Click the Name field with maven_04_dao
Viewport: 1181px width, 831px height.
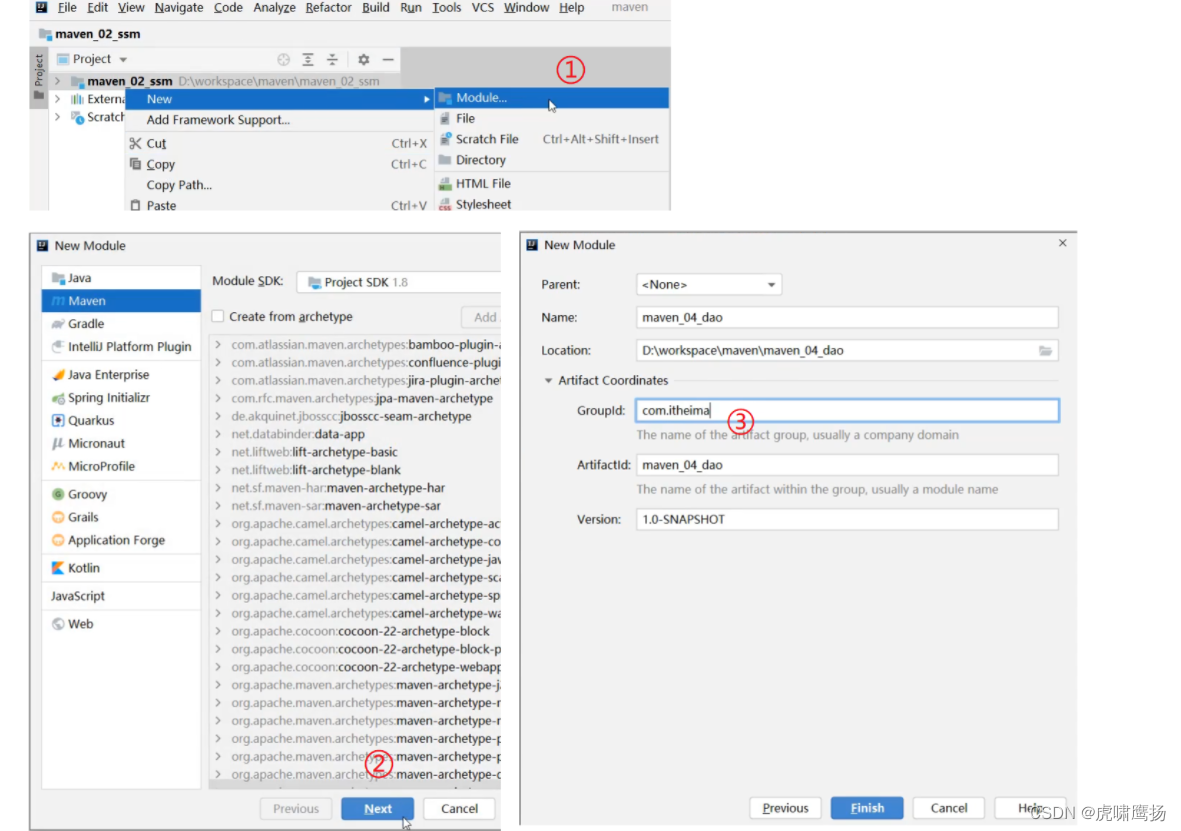click(x=847, y=317)
